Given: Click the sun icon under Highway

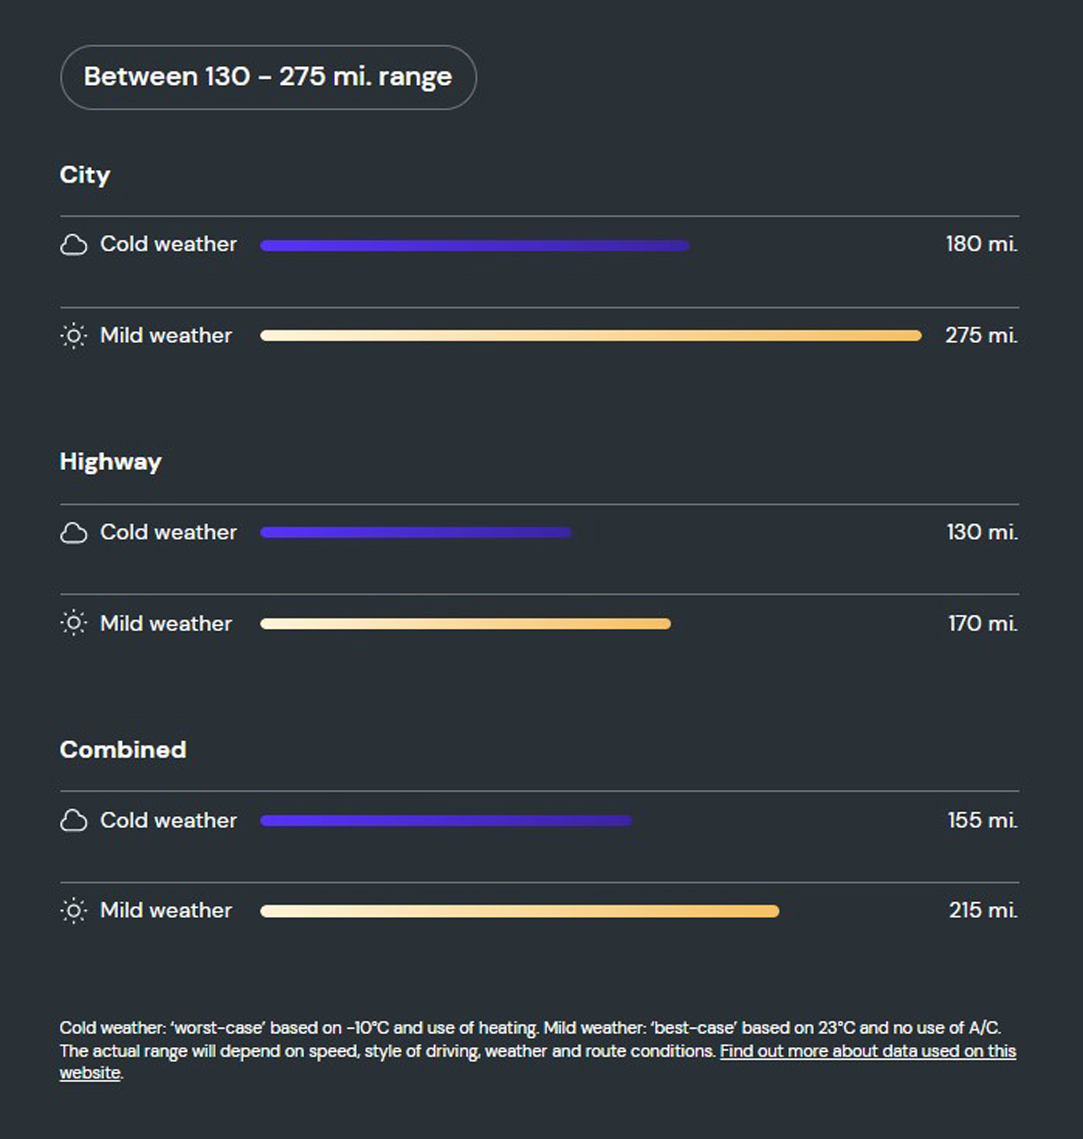Looking at the screenshot, I should coord(73,624).
